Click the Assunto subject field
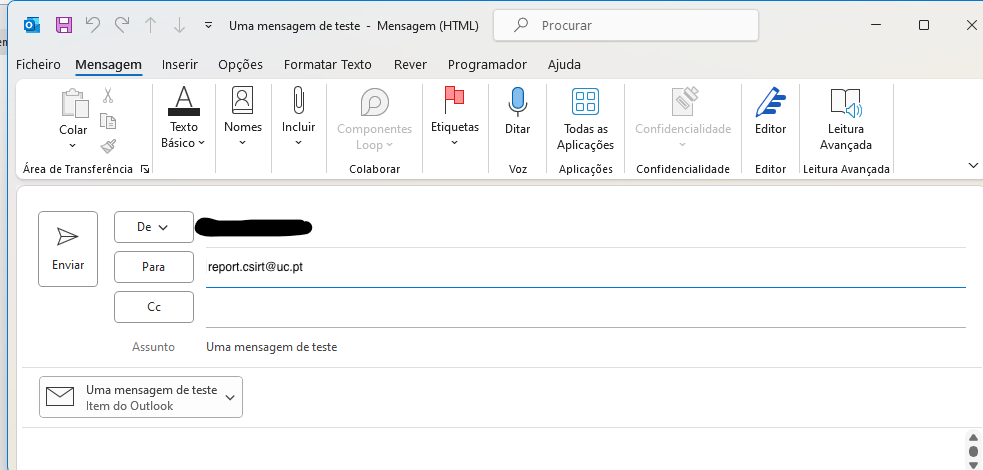 [x=580, y=347]
